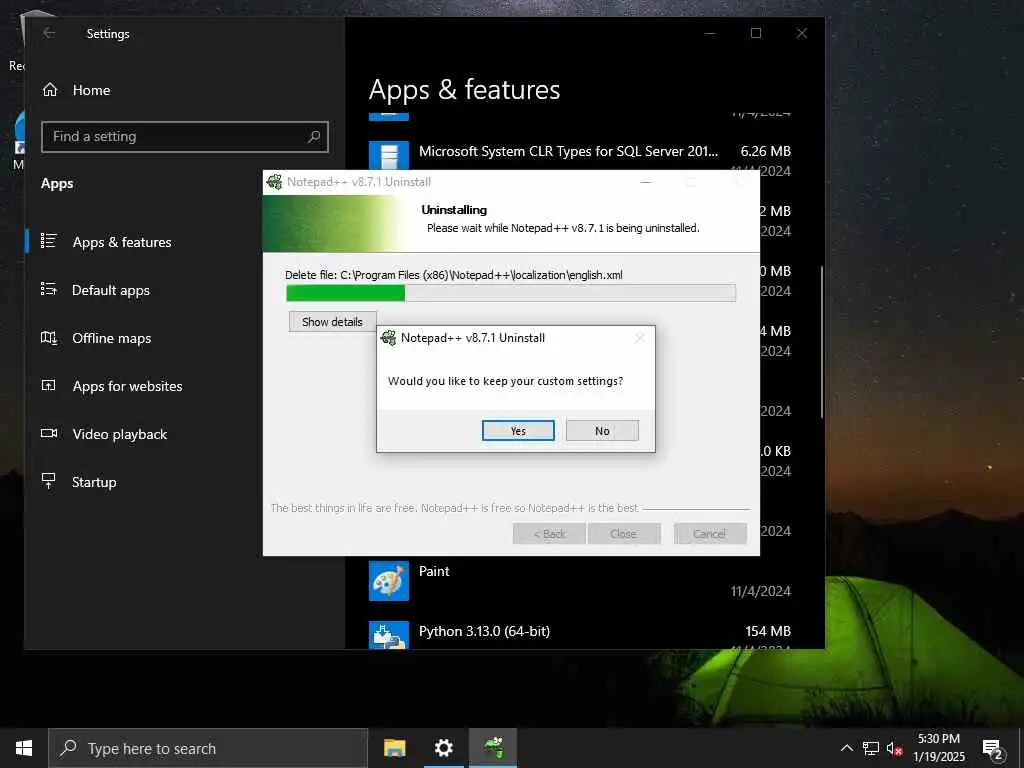Open File Explorer from the taskbar
The width and height of the screenshot is (1024, 768).
pyautogui.click(x=394, y=748)
